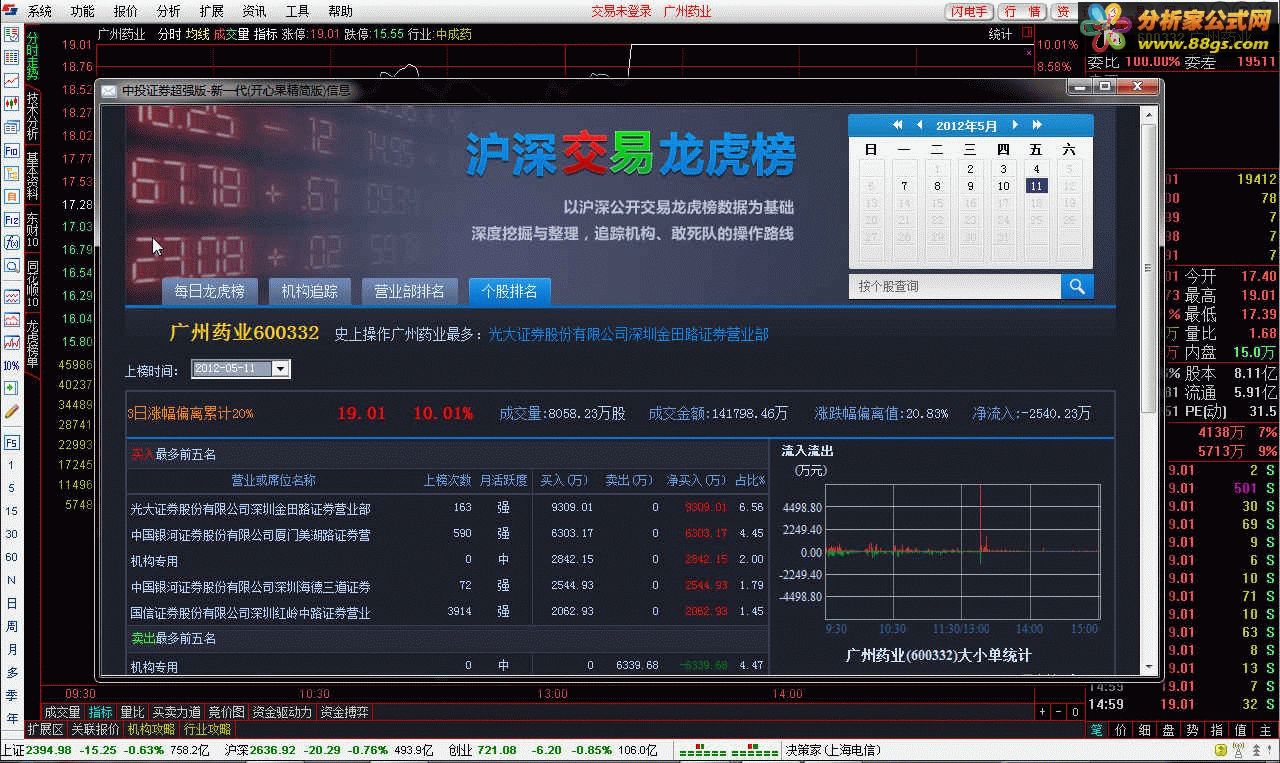Switch to 营业部排名 tab
Viewport: 1280px width, 763px height.
[x=409, y=291]
